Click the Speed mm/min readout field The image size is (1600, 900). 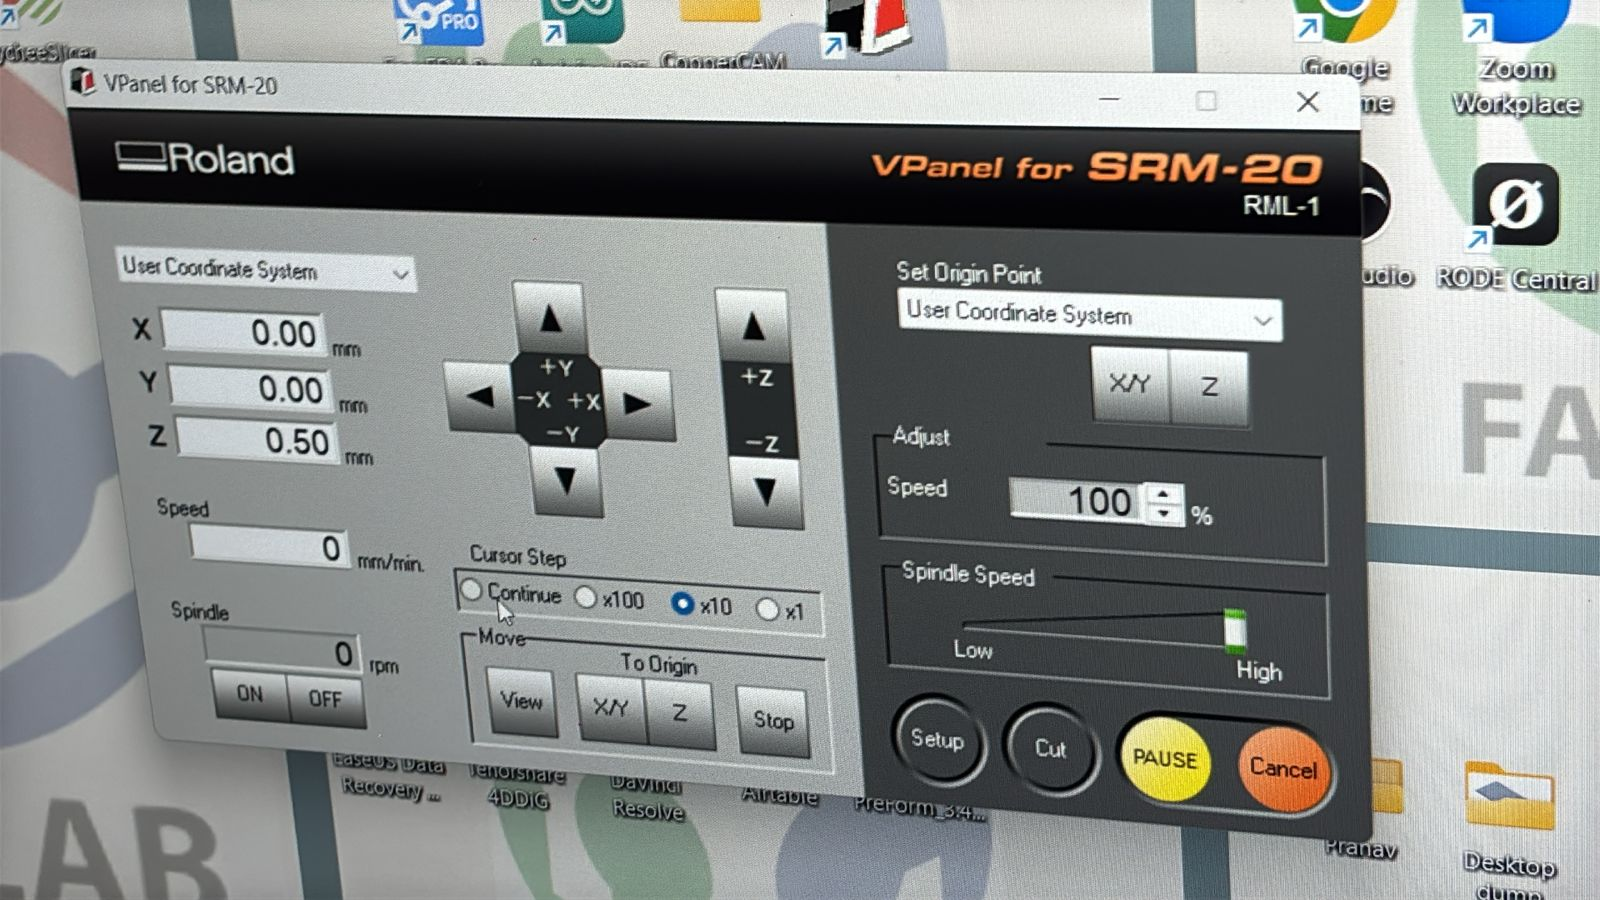pyautogui.click(x=269, y=547)
